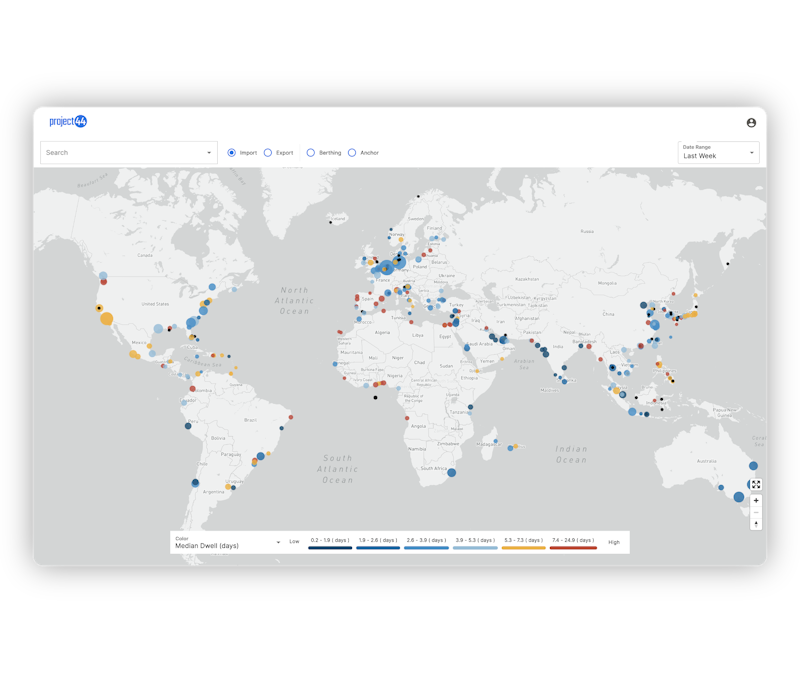Reset map bearing with compass icon
The height and width of the screenshot is (673, 800).
click(756, 523)
